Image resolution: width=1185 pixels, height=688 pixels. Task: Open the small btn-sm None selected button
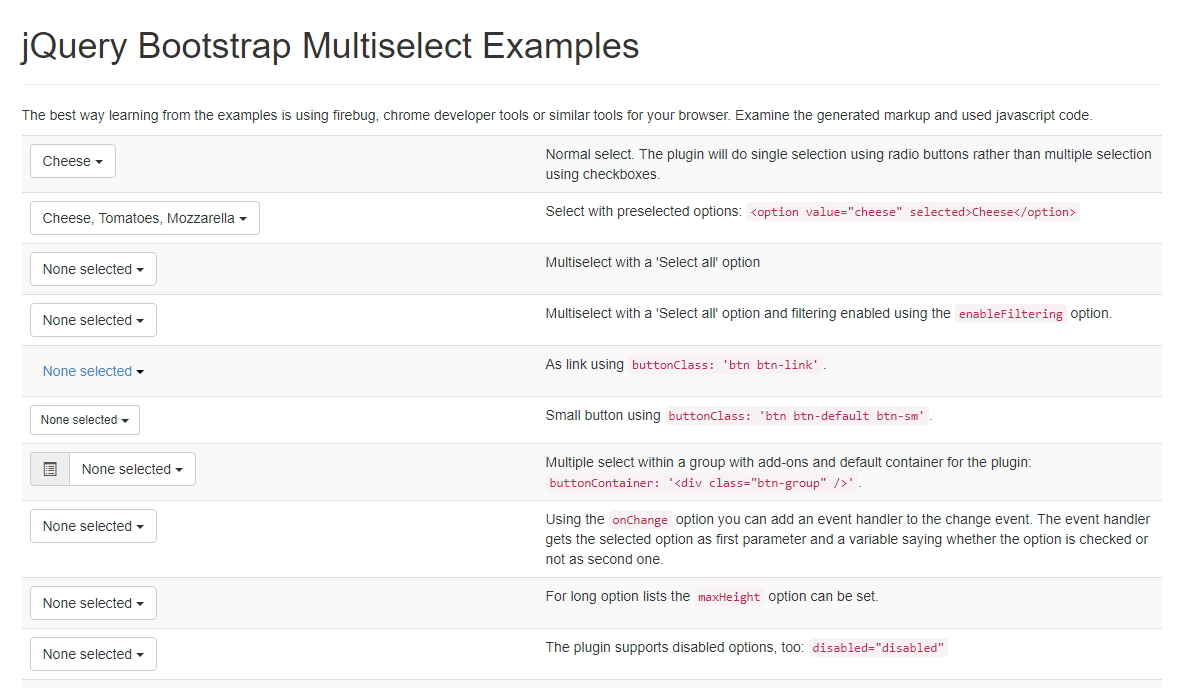(85, 420)
